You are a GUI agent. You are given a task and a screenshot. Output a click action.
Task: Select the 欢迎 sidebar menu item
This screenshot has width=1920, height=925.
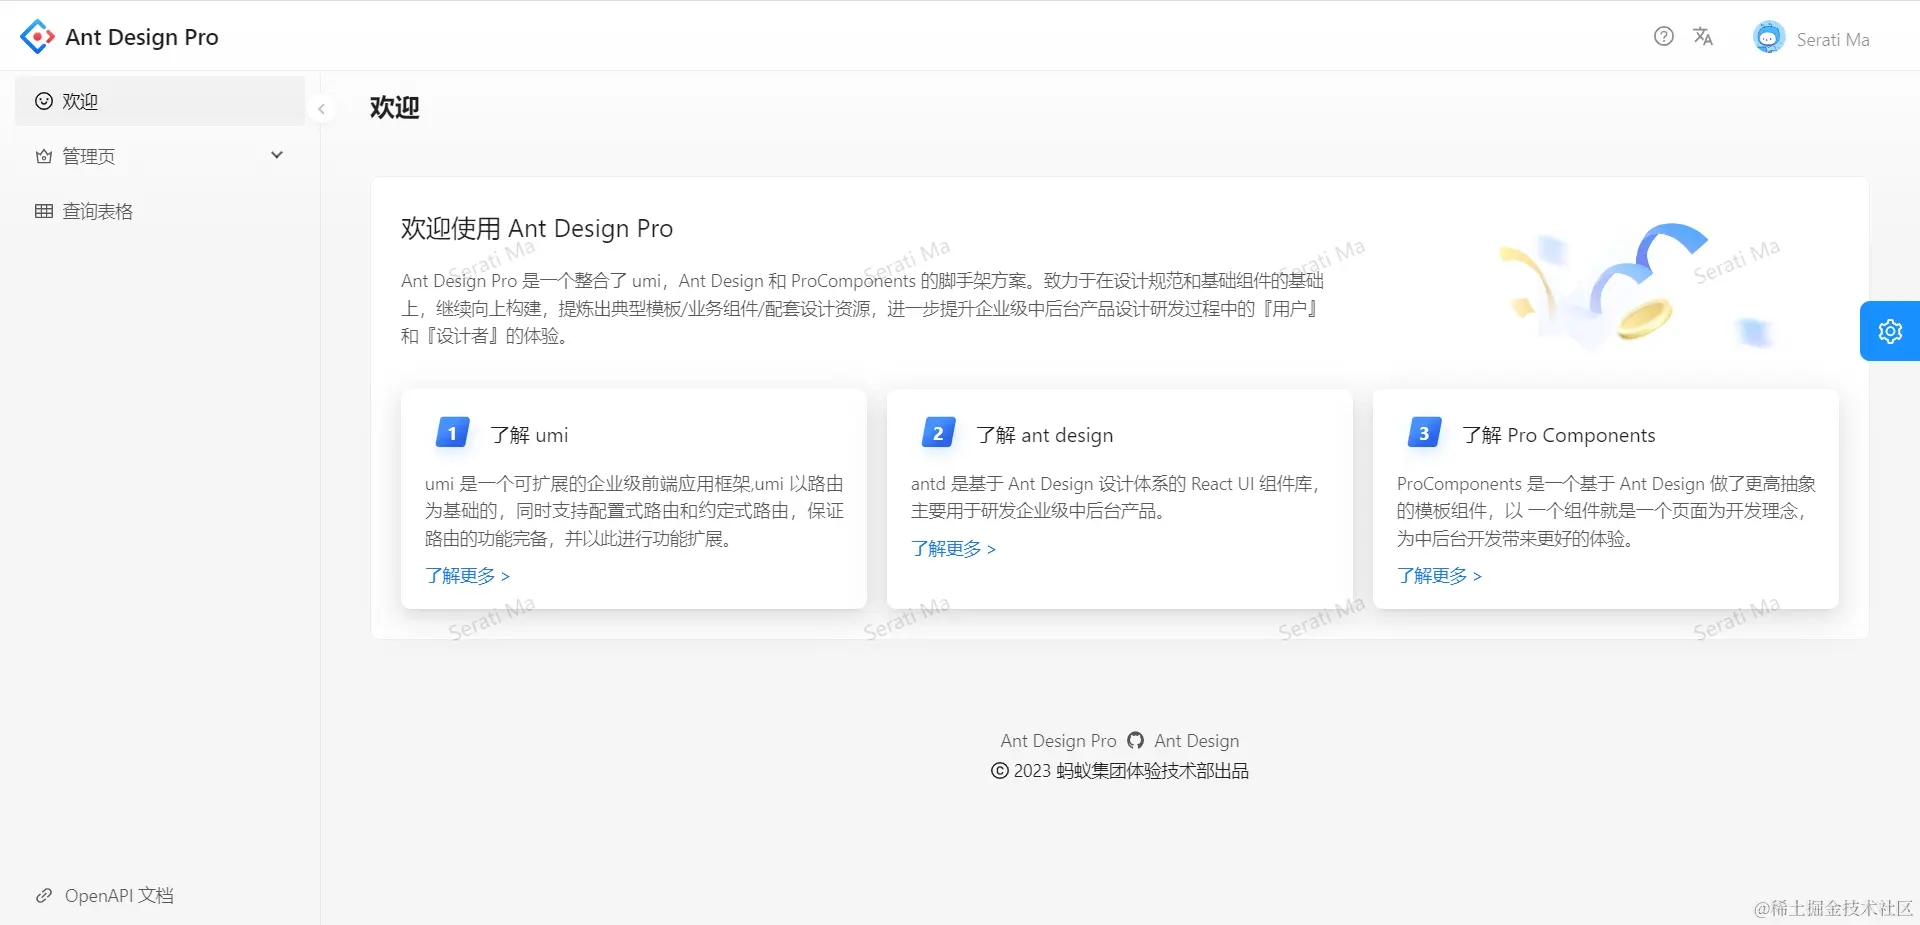point(160,101)
